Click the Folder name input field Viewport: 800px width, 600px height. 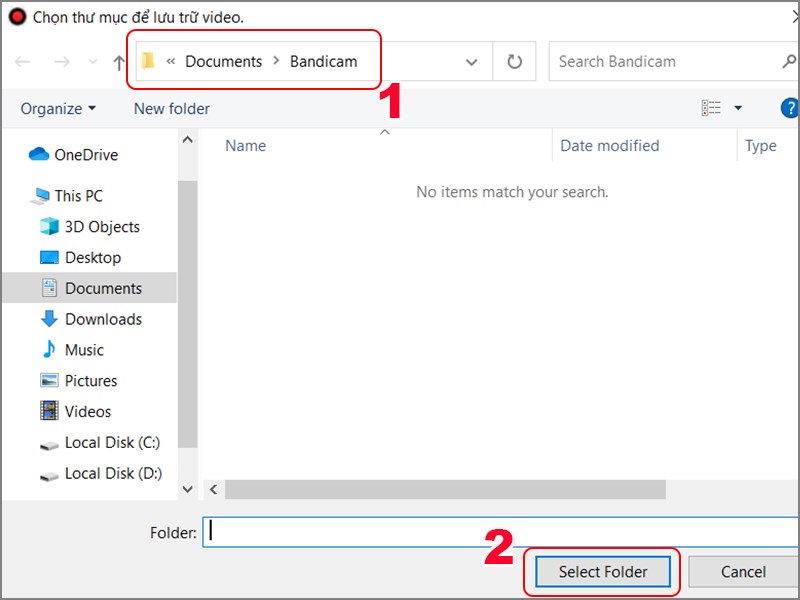(501, 532)
